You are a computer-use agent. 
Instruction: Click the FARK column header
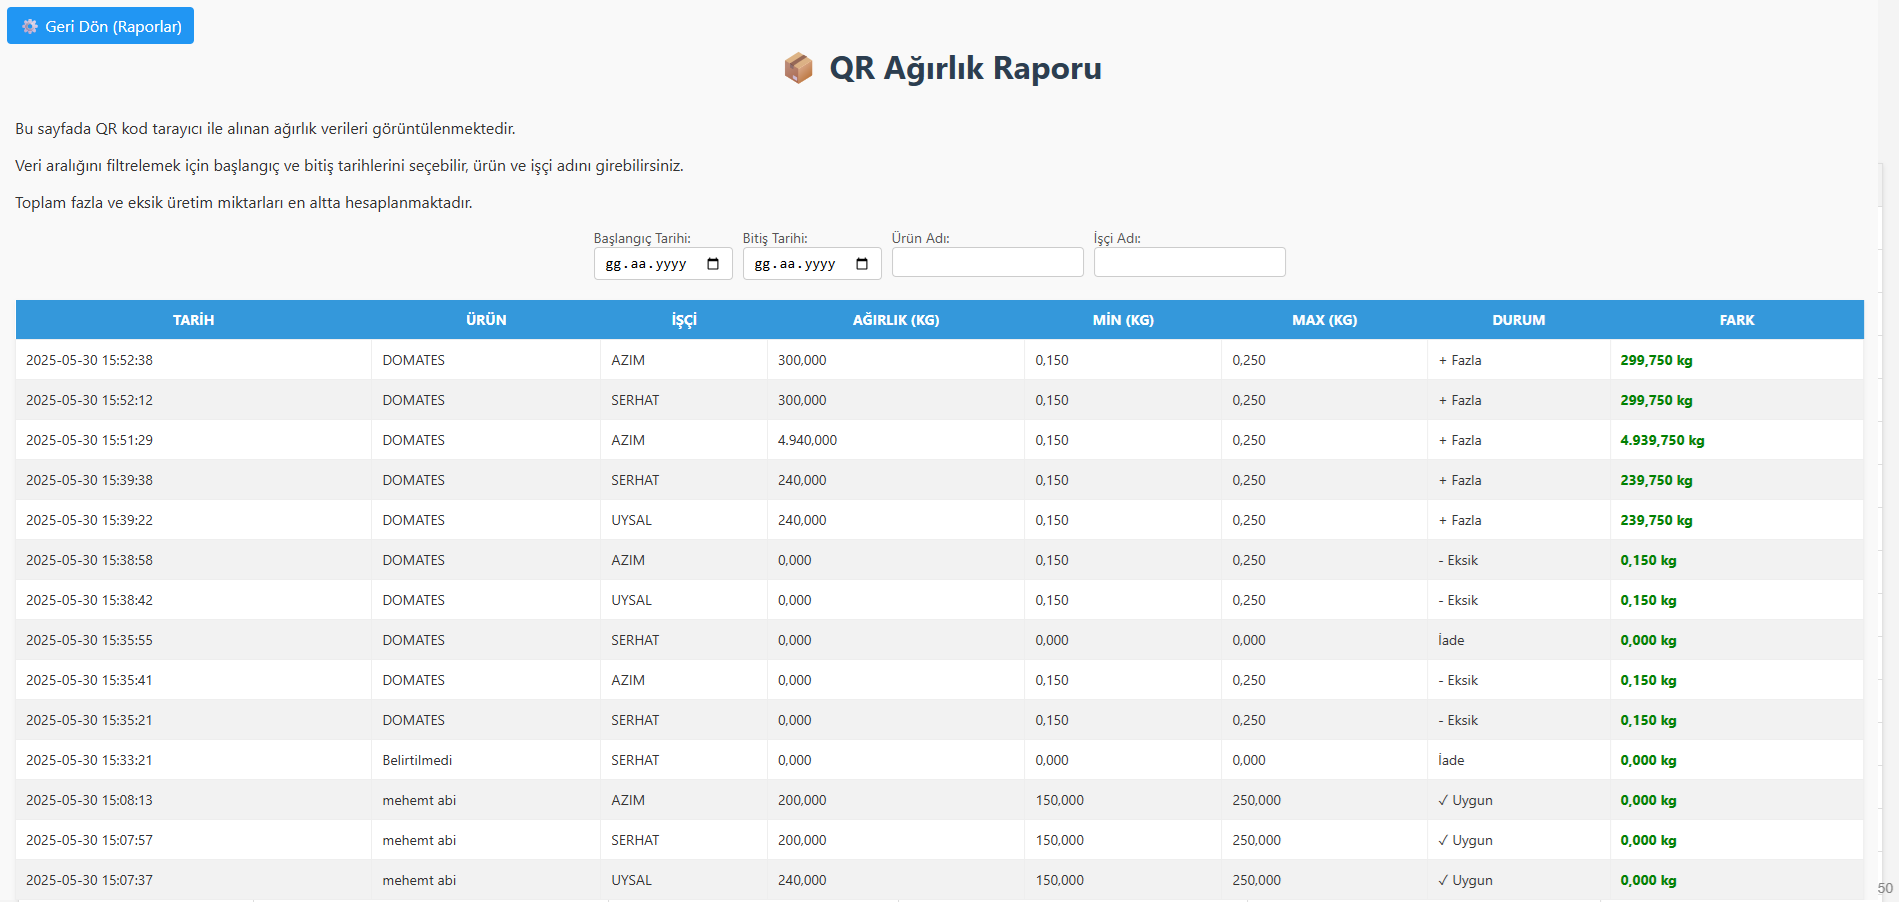1737,320
